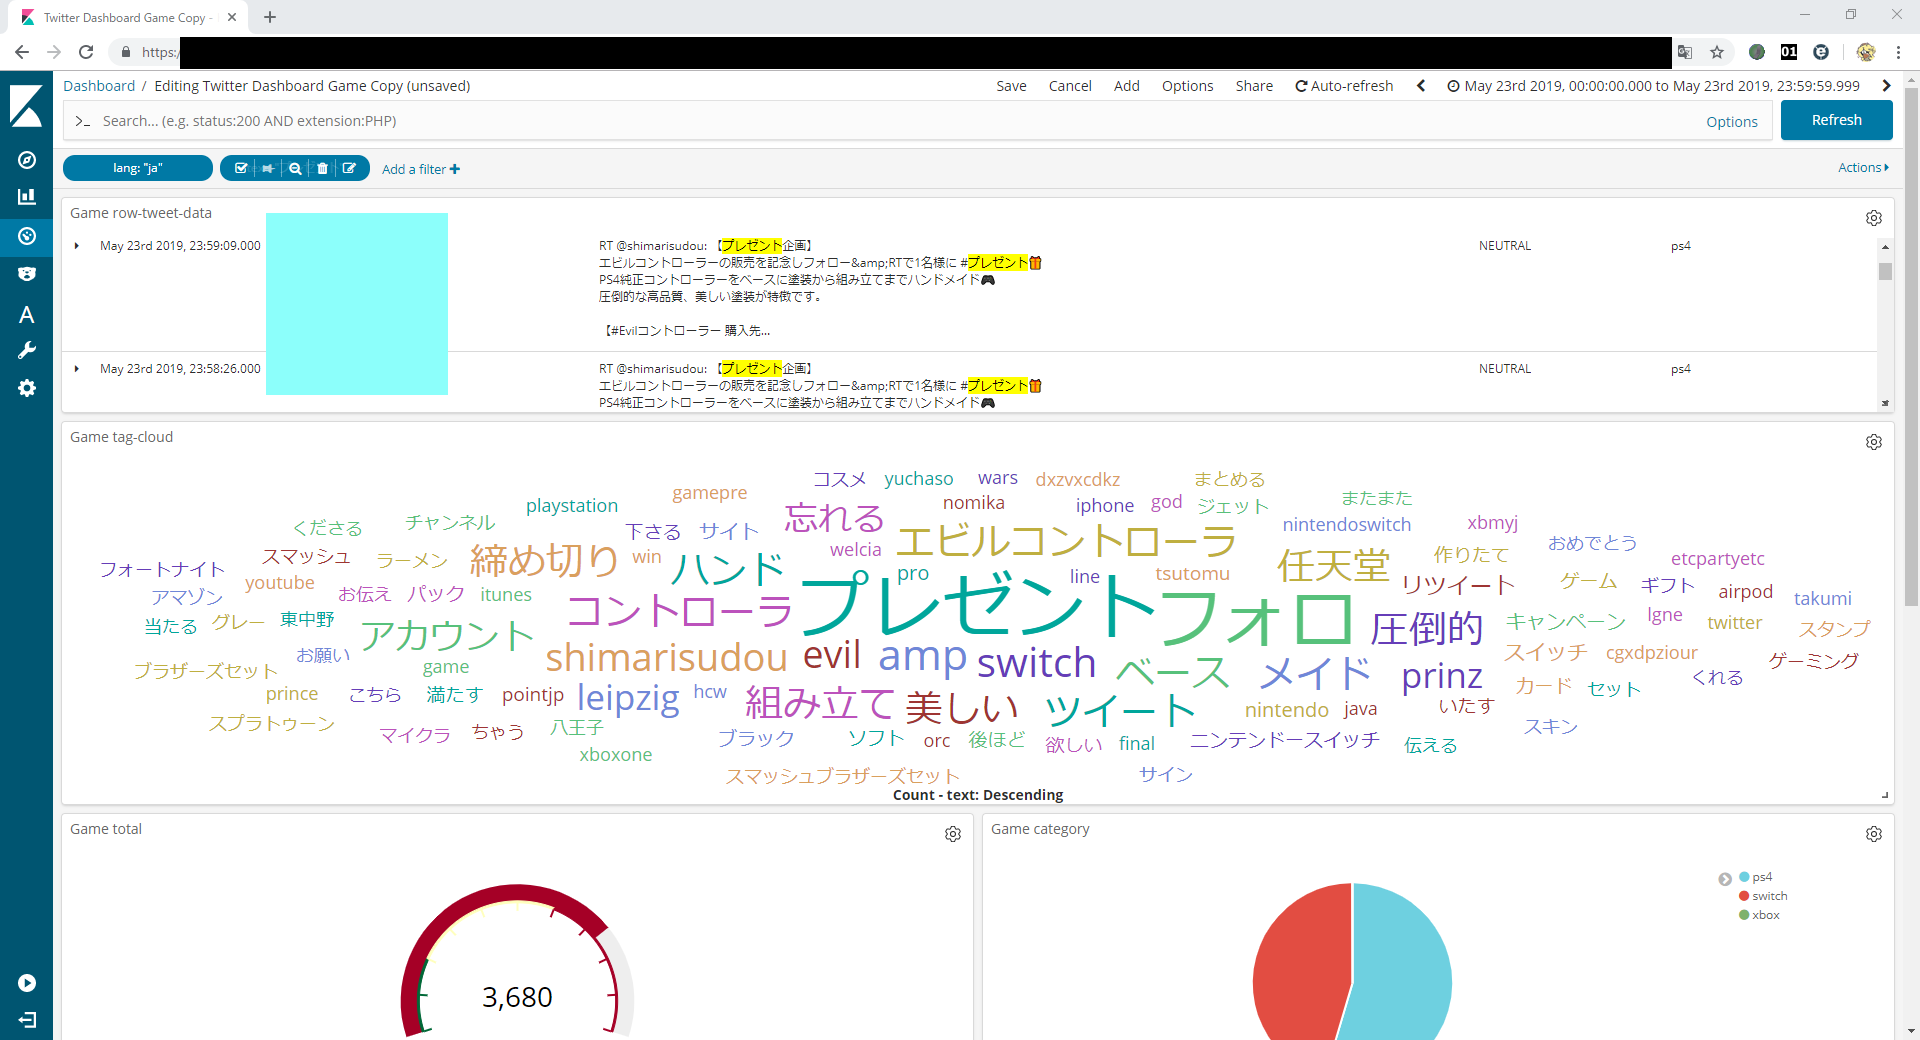
Task: Open Management via the sidebar gear icon
Action: click(27, 388)
